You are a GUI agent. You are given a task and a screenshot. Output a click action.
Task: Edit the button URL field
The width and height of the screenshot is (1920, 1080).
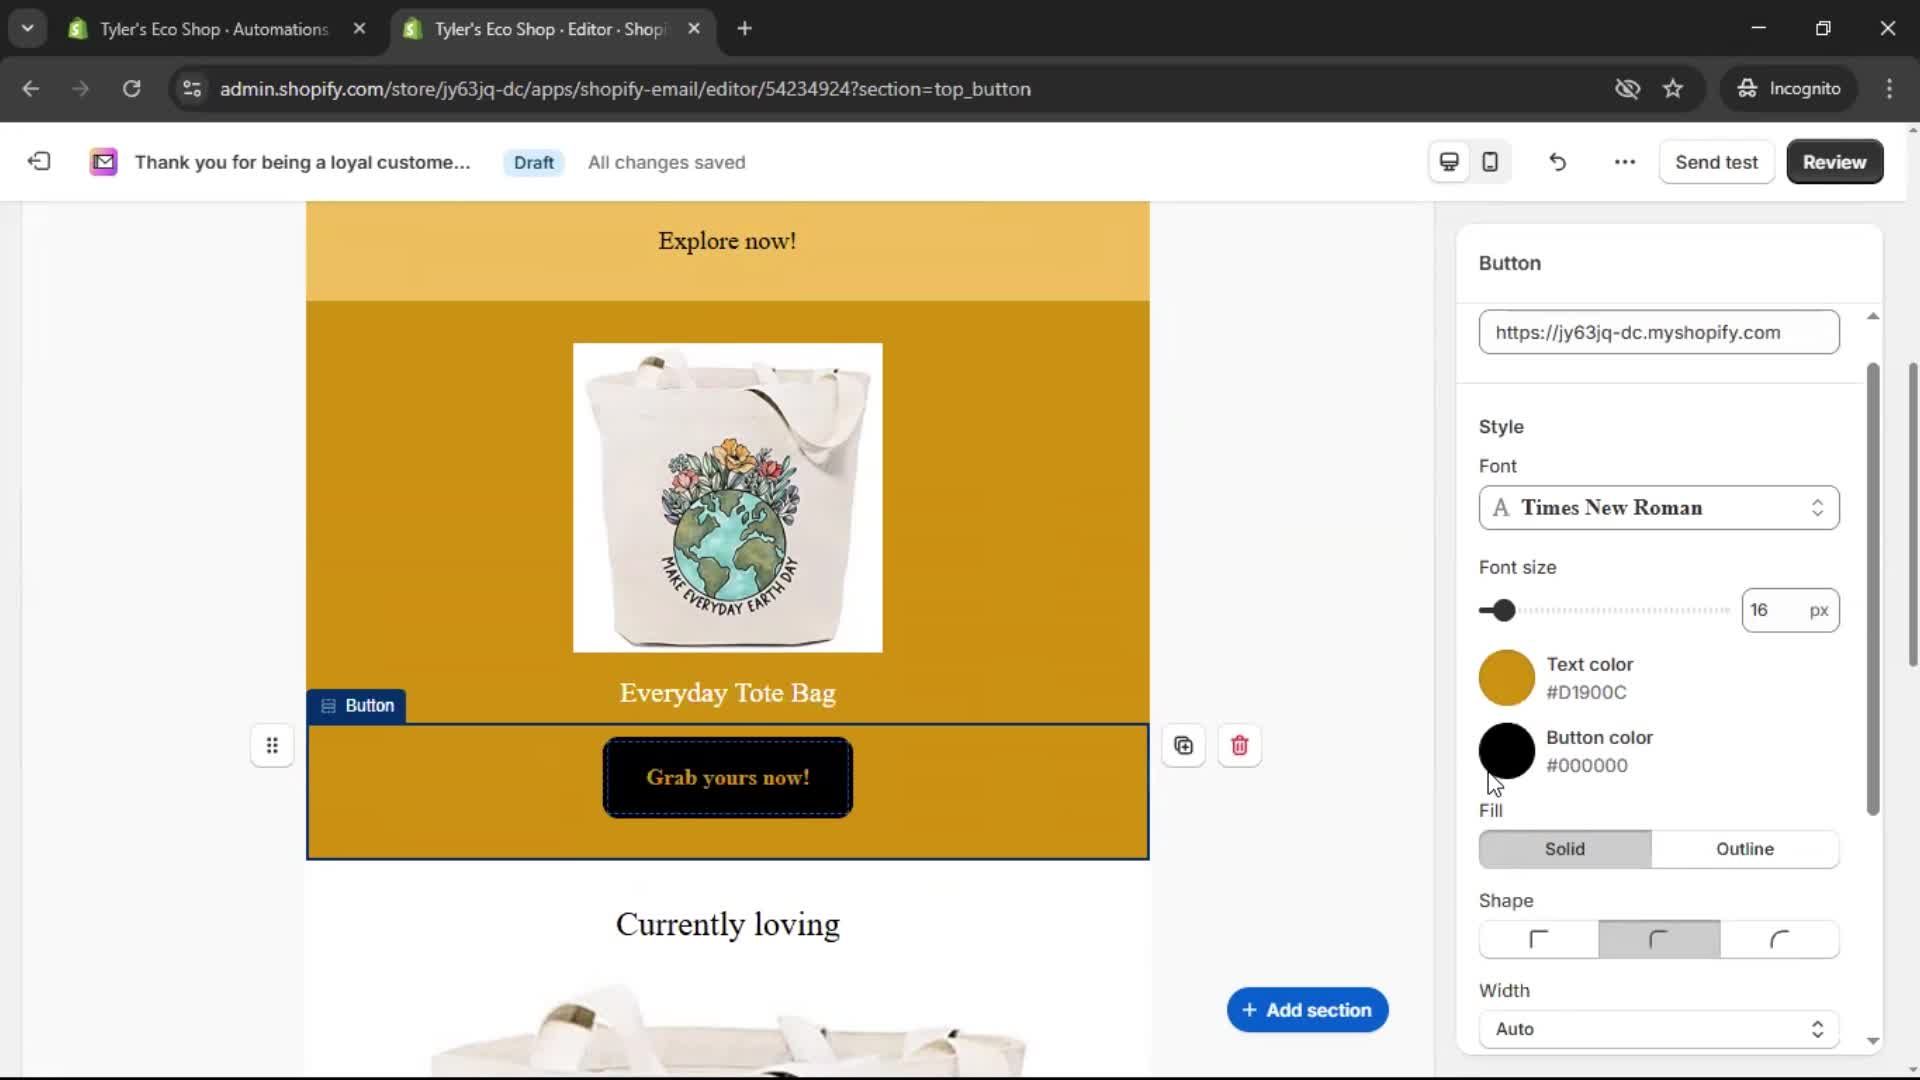coord(1657,332)
